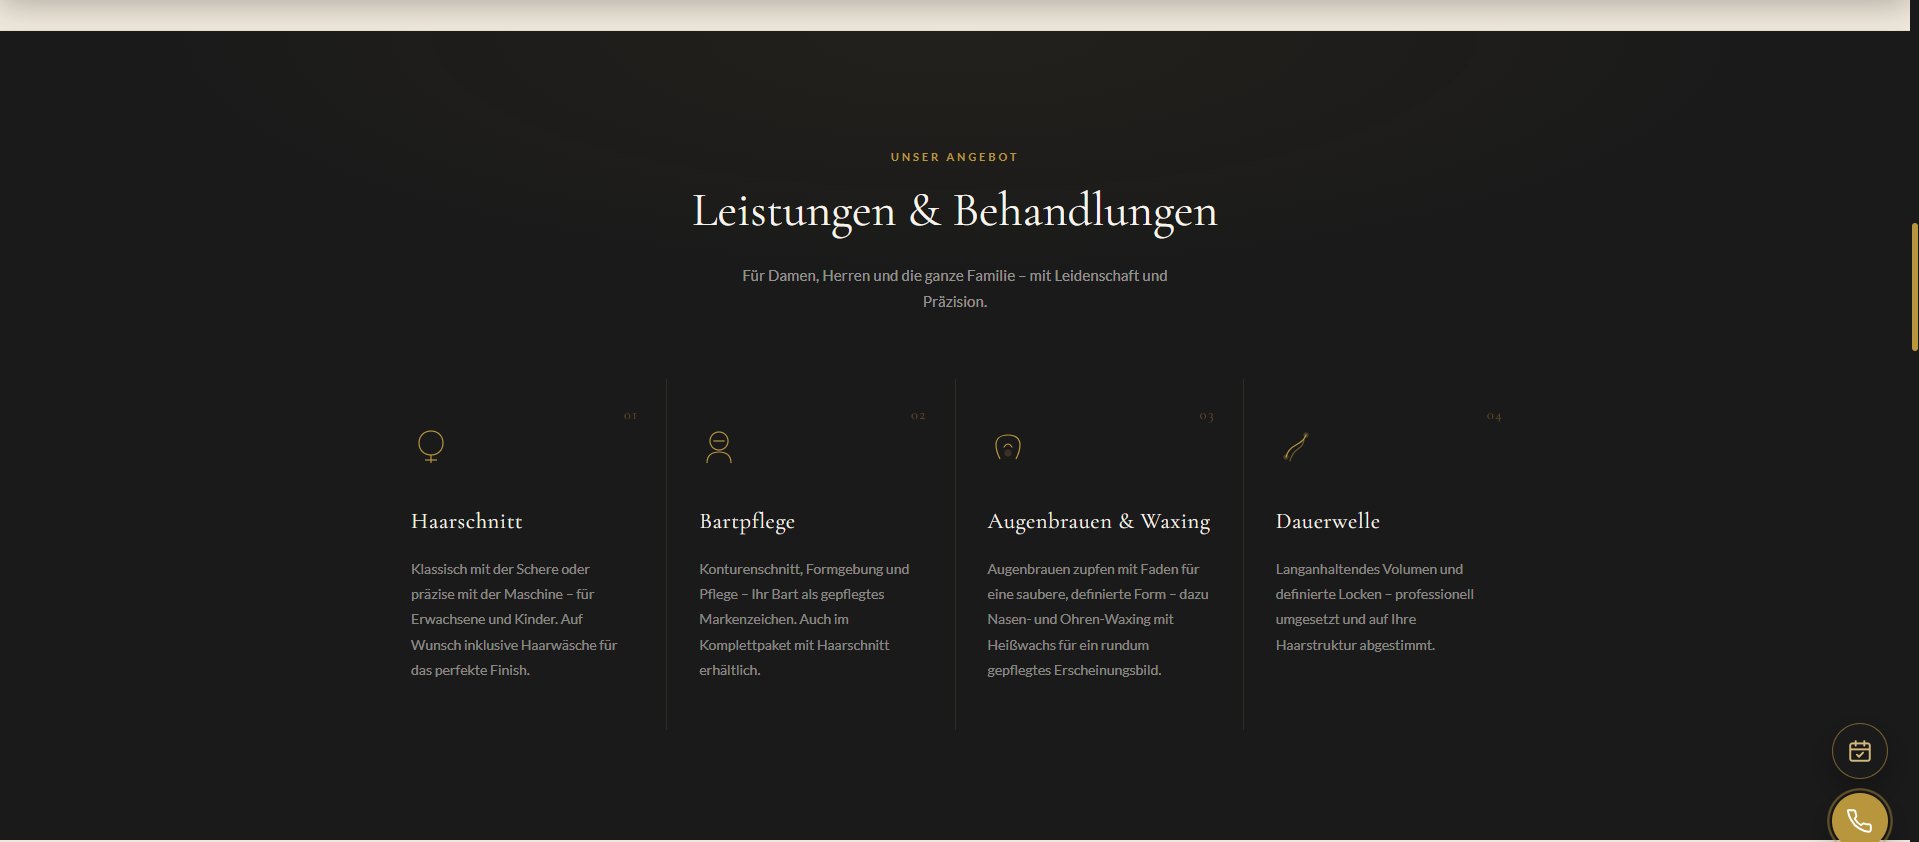Click card number 01
1919x842 pixels.
630,416
